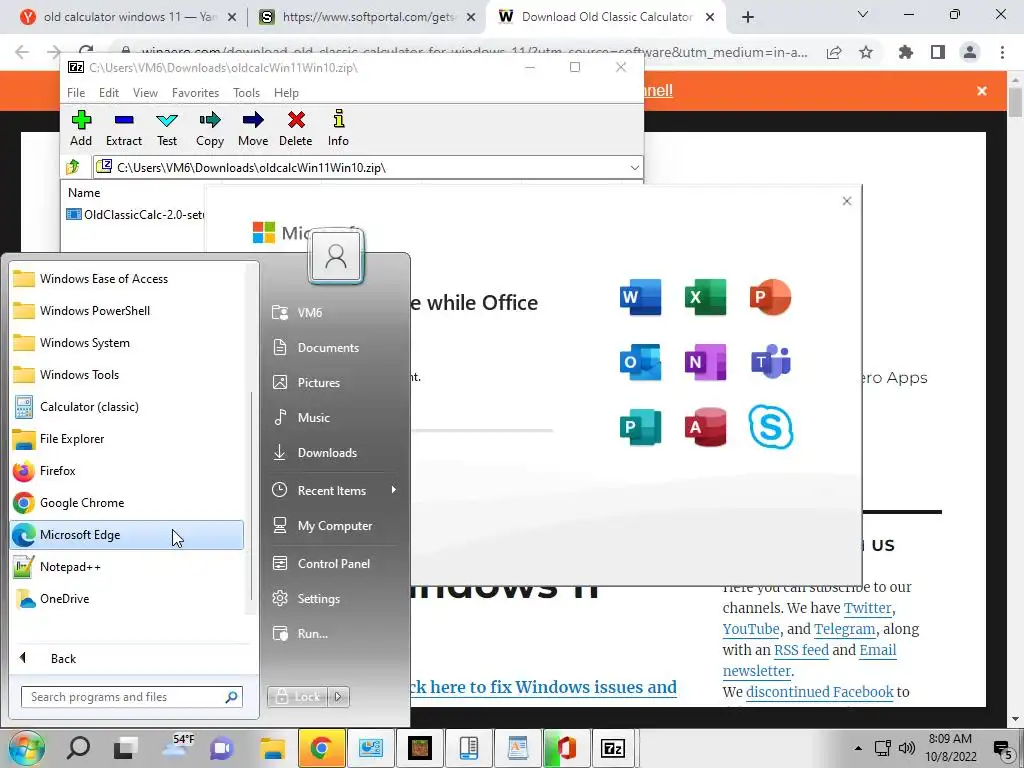Screen dimensions: 1024x768
Task: Click the Copy icon in 7-Zip toolbar
Action: tap(210, 129)
